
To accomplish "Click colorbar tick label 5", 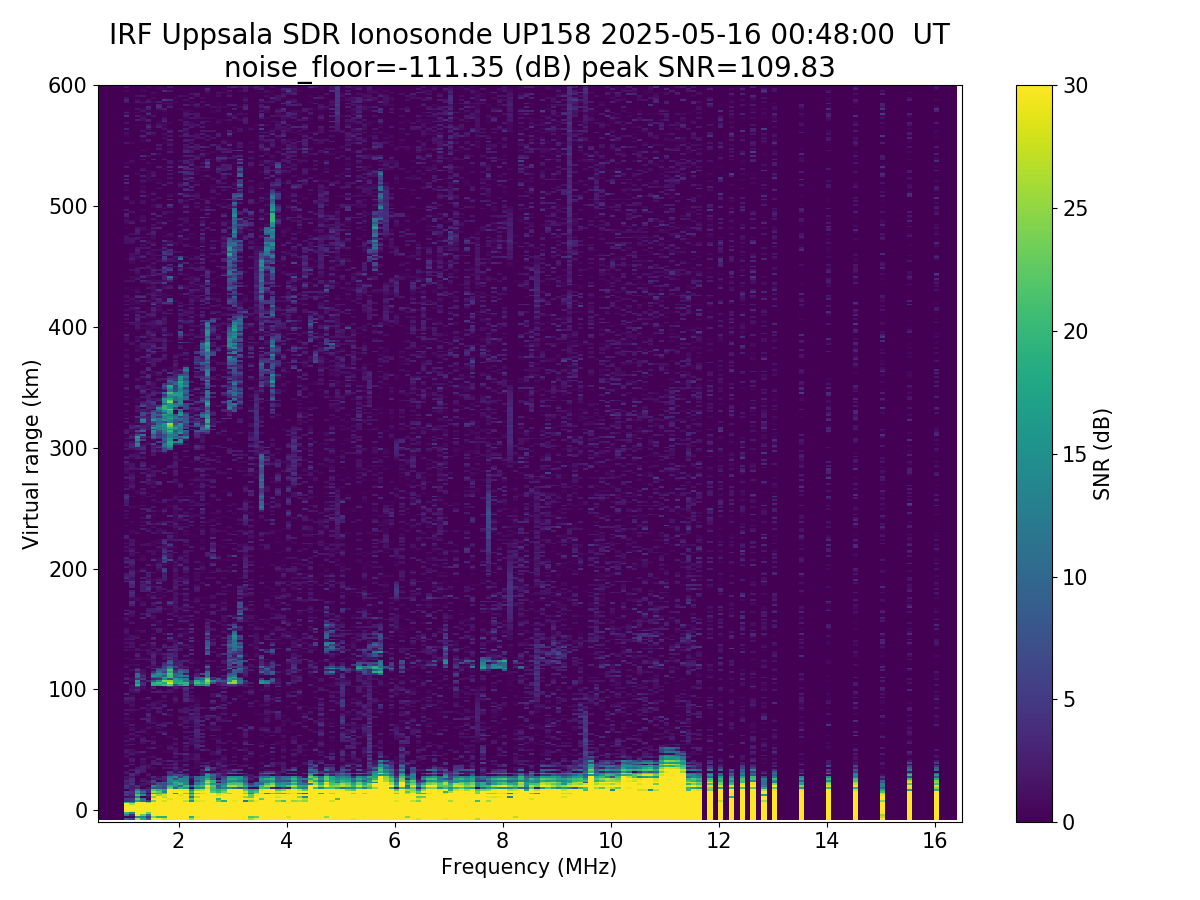I will (x=1068, y=700).
